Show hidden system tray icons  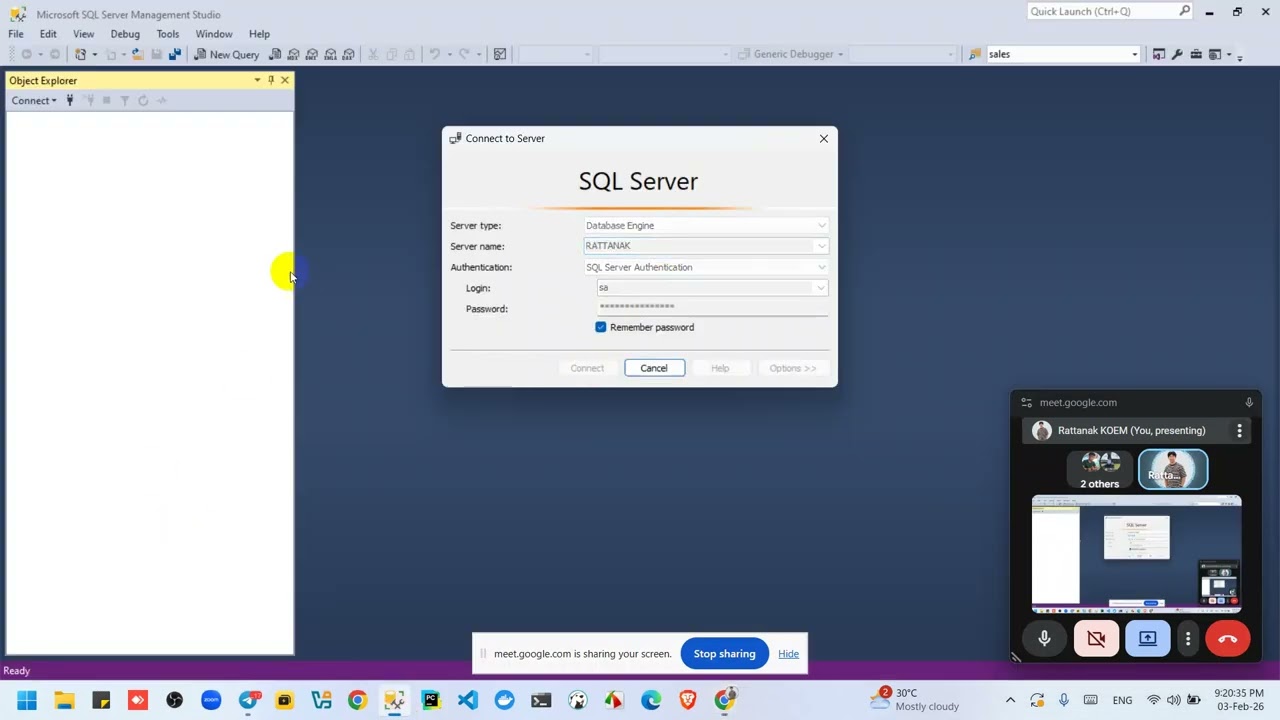coord(1010,700)
